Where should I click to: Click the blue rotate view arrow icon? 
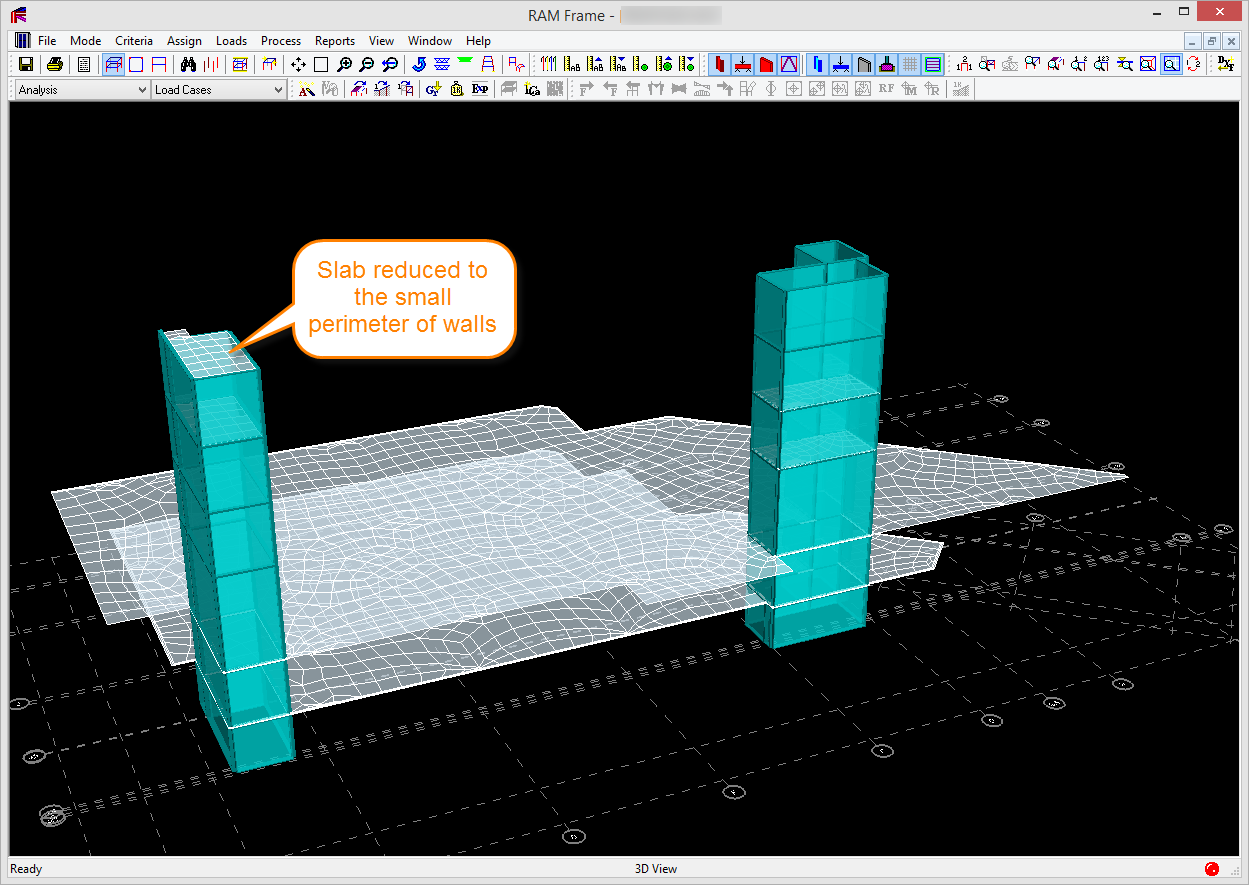pos(419,64)
